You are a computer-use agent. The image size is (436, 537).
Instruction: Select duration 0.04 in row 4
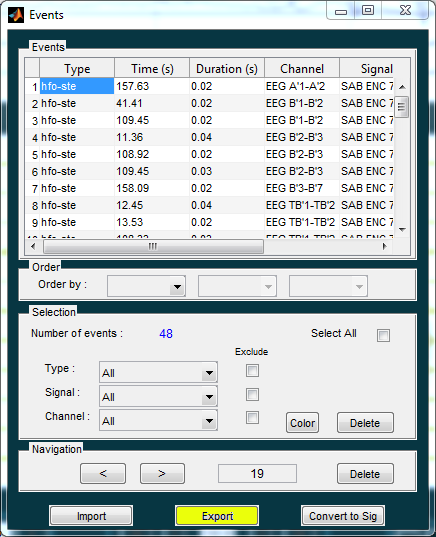227,137
